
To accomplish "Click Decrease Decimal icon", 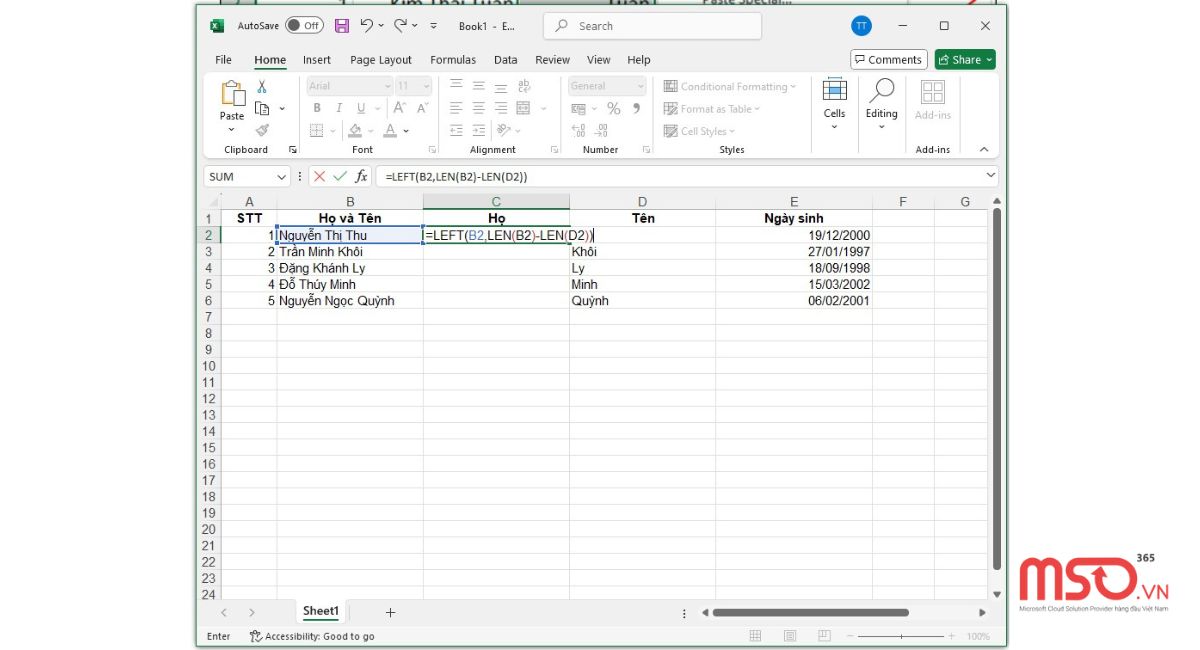I will [601, 130].
